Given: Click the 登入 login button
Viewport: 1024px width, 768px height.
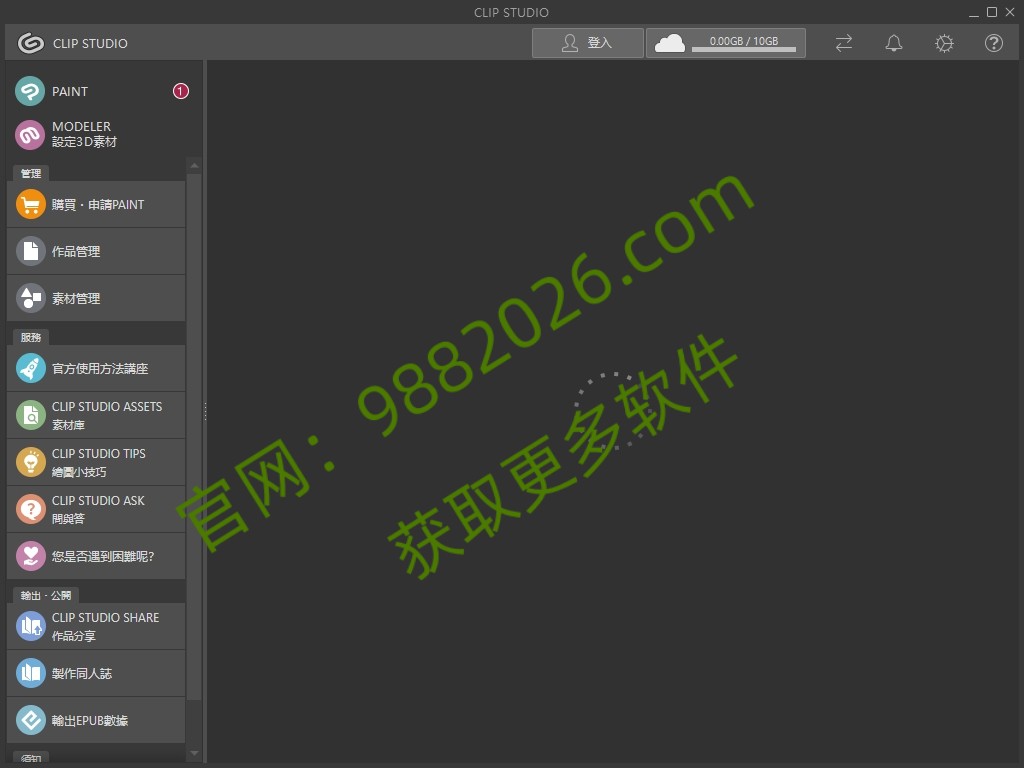Looking at the screenshot, I should pos(587,43).
